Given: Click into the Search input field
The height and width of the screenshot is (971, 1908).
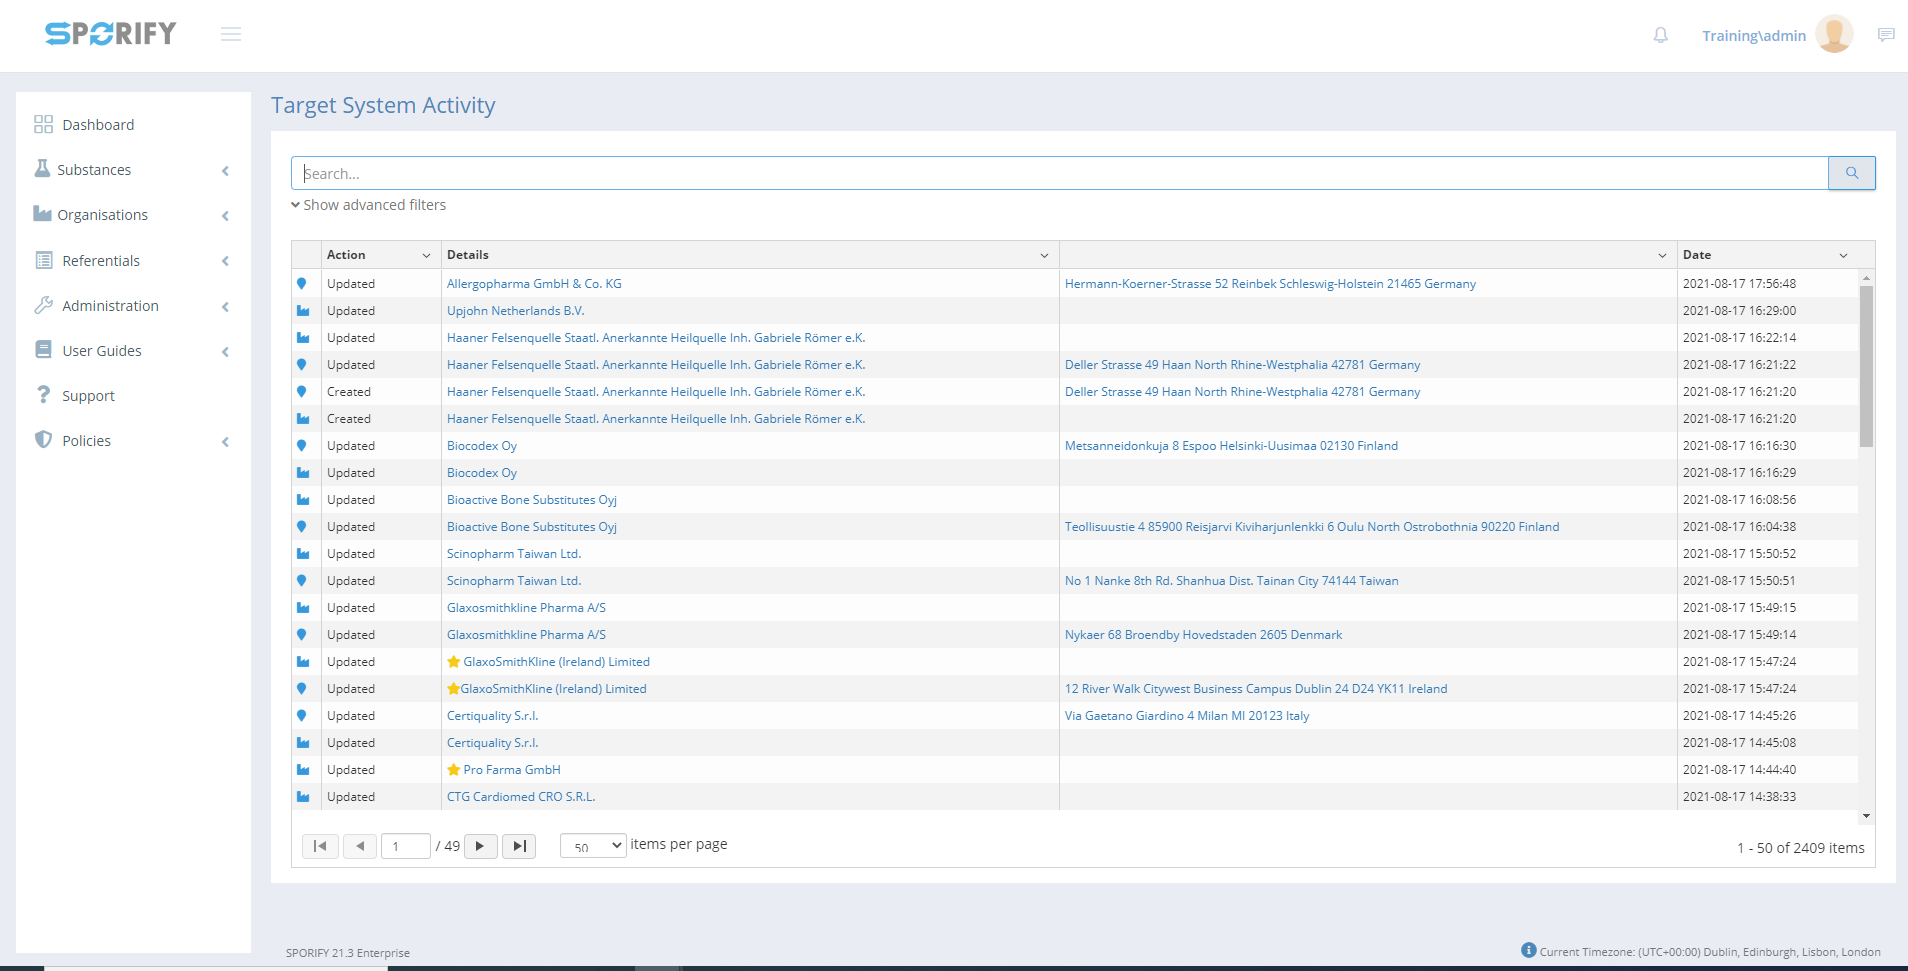Looking at the screenshot, I should (x=1060, y=173).
